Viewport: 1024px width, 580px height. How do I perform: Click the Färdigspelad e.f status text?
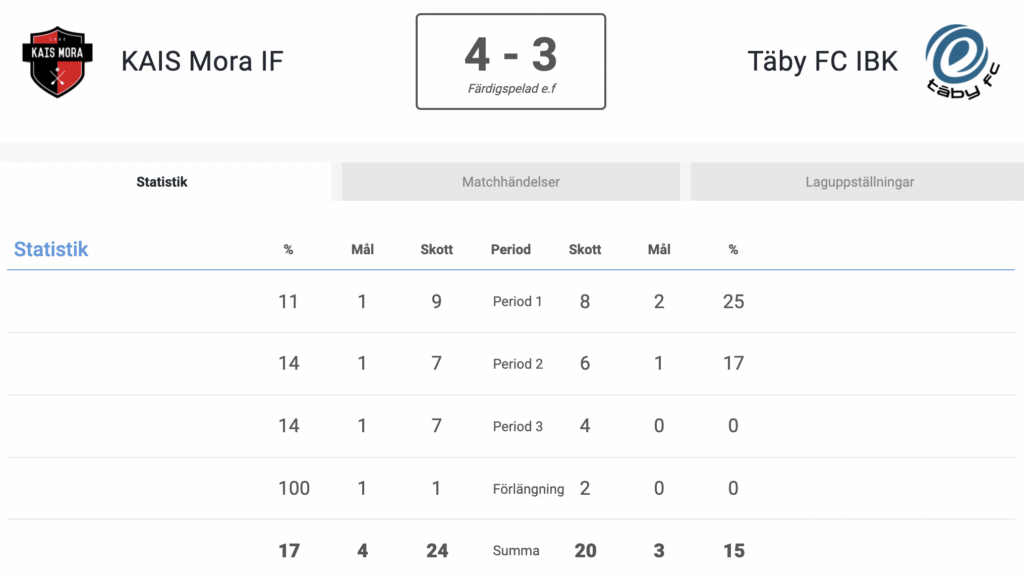click(511, 88)
